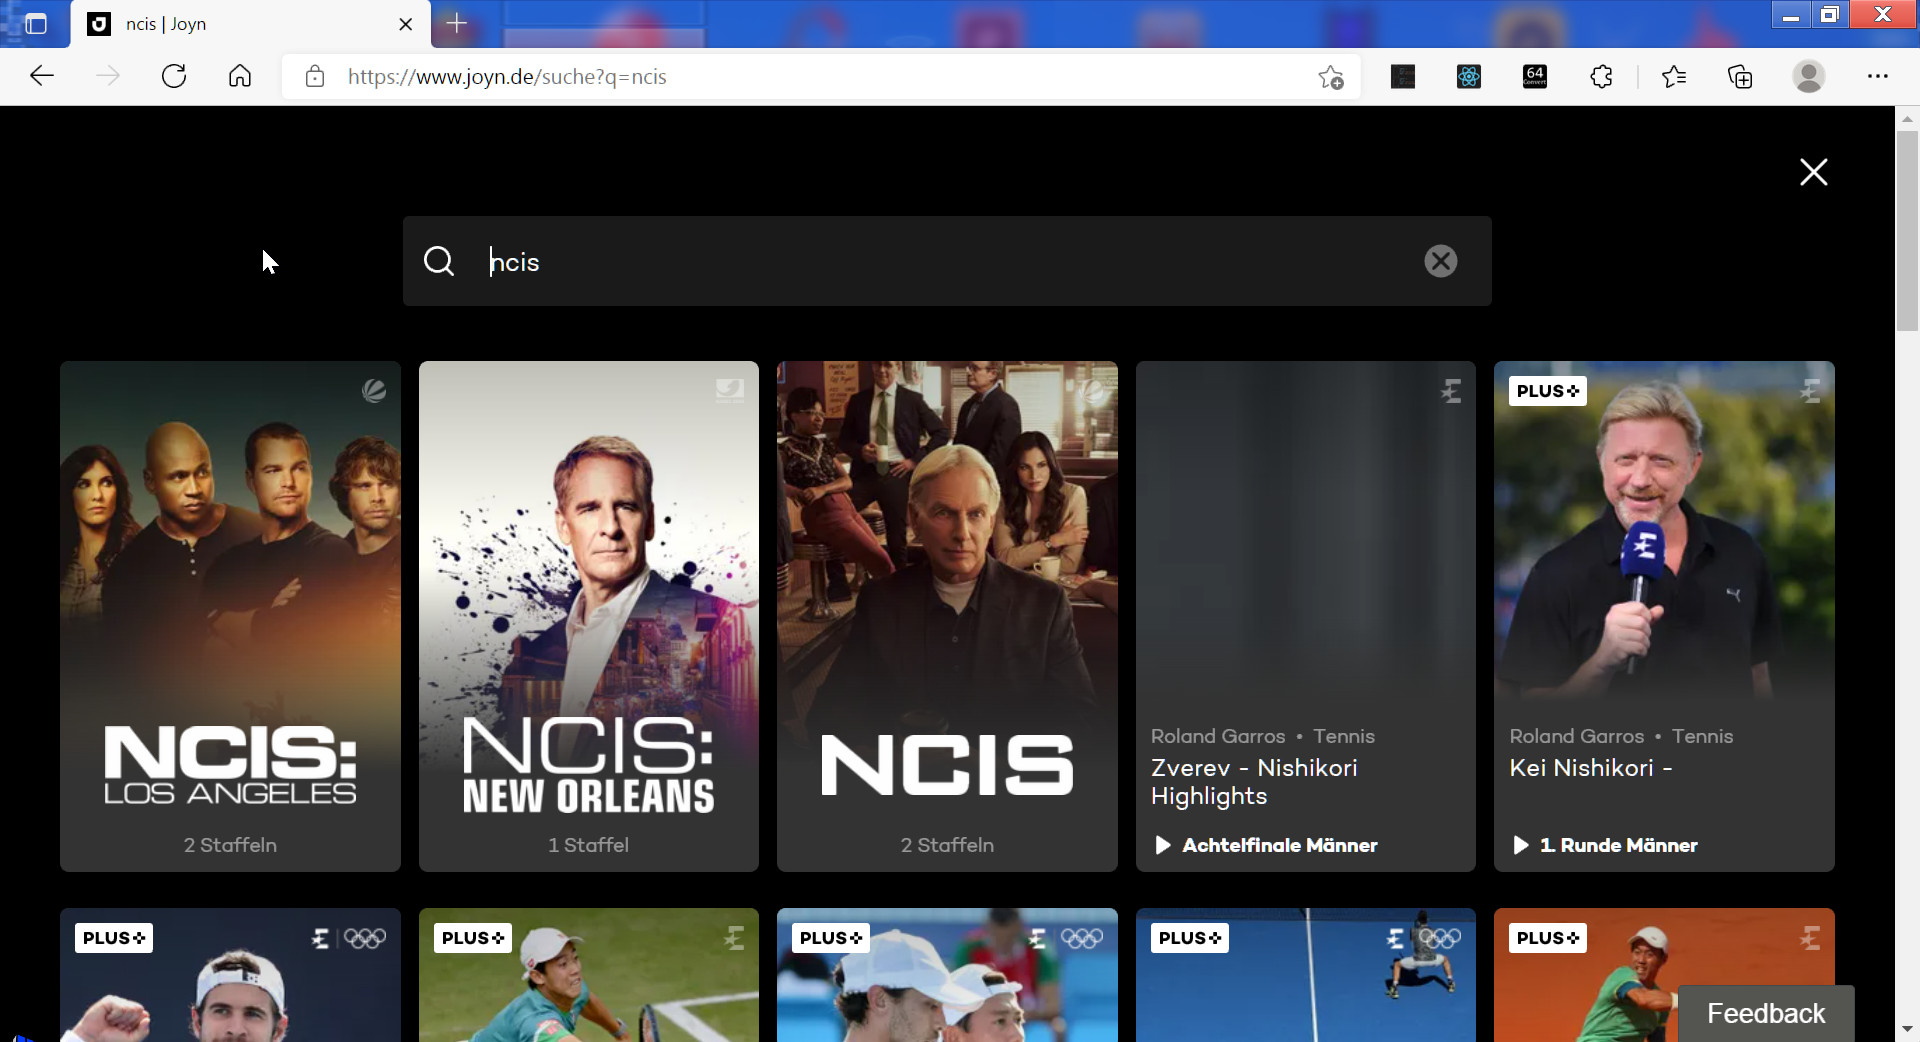
Task: Switch to the ncis | Joyn tab
Action: (x=250, y=24)
